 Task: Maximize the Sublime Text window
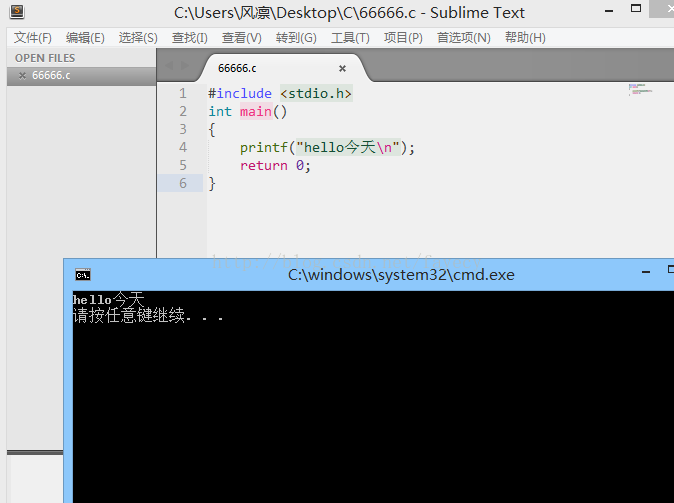point(636,8)
